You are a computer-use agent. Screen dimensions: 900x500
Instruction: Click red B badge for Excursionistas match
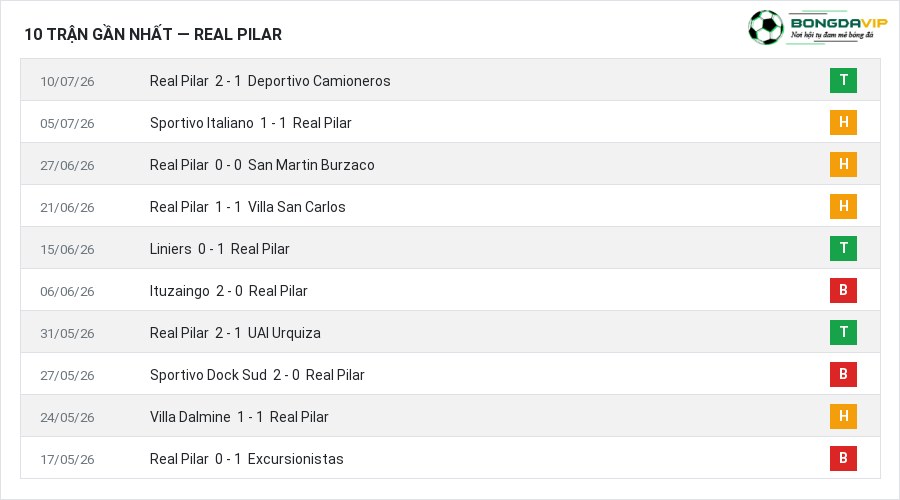[843, 458]
